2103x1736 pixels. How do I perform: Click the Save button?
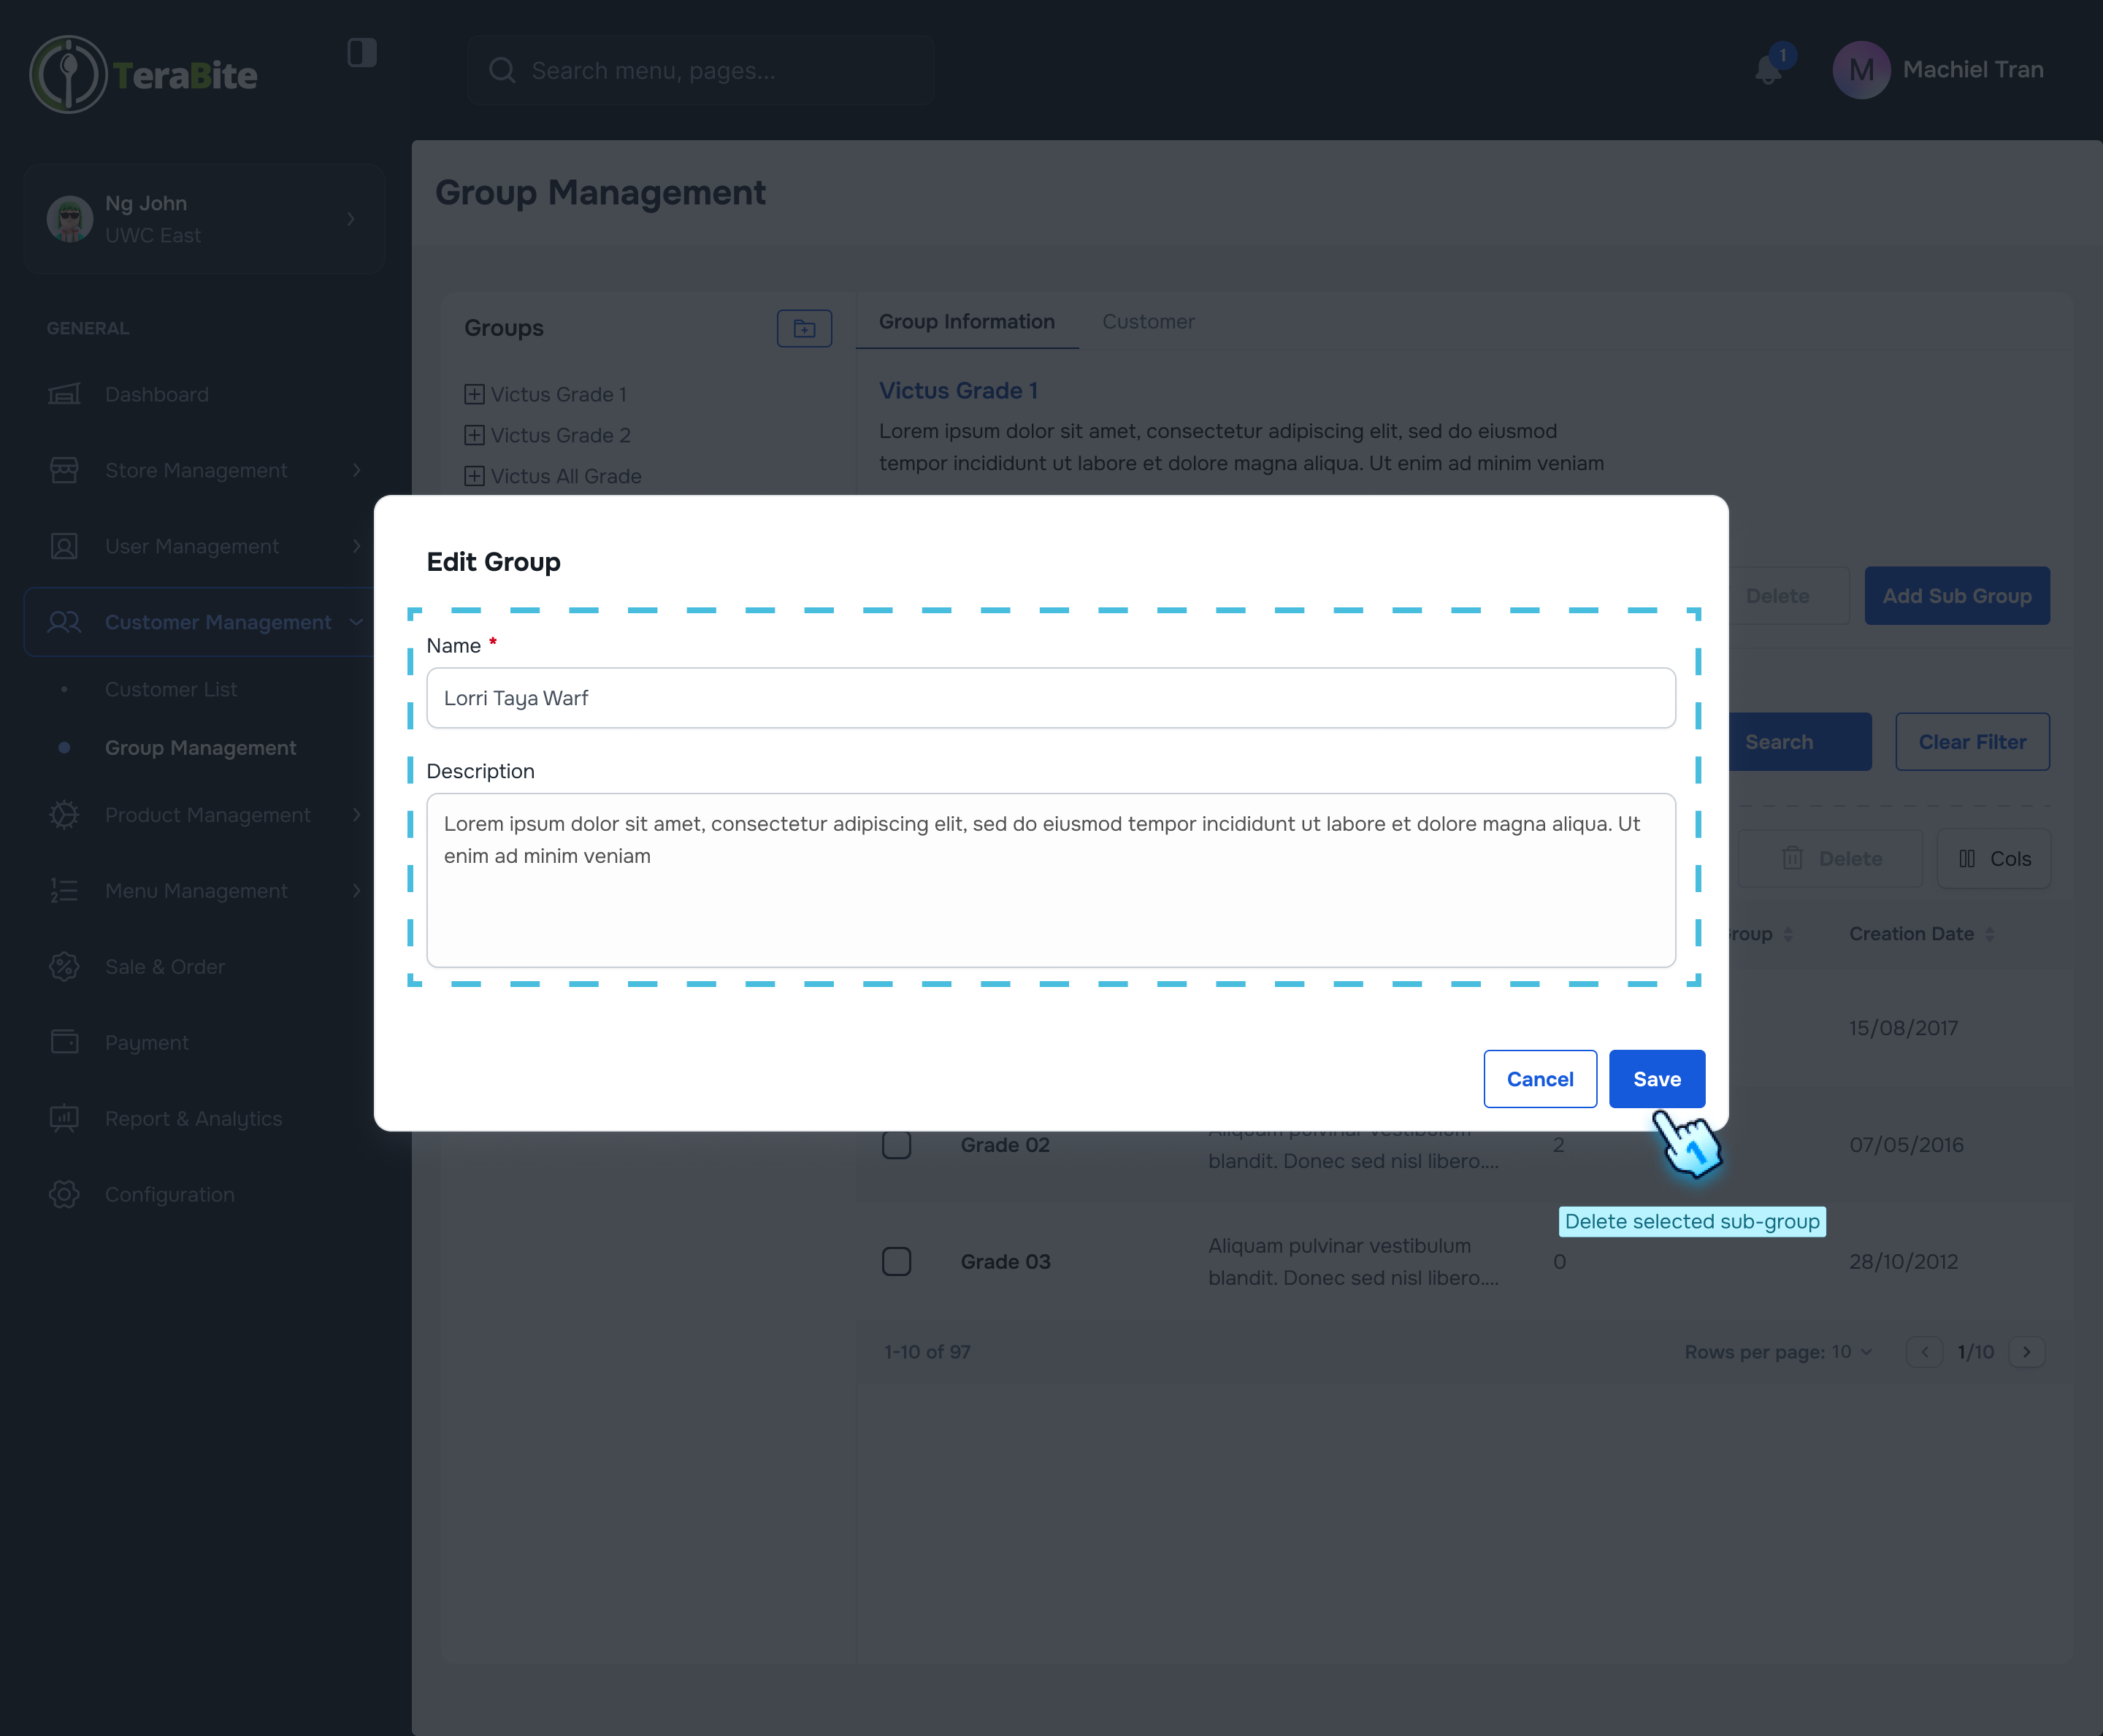click(x=1656, y=1079)
